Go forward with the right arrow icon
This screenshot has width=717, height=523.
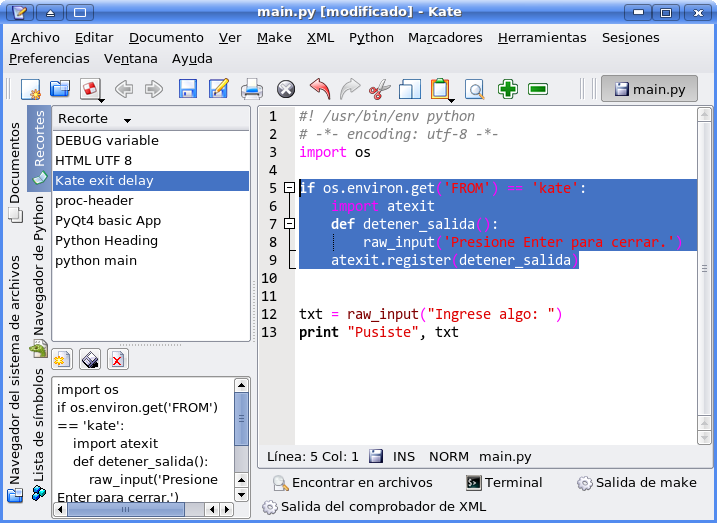click(154, 89)
